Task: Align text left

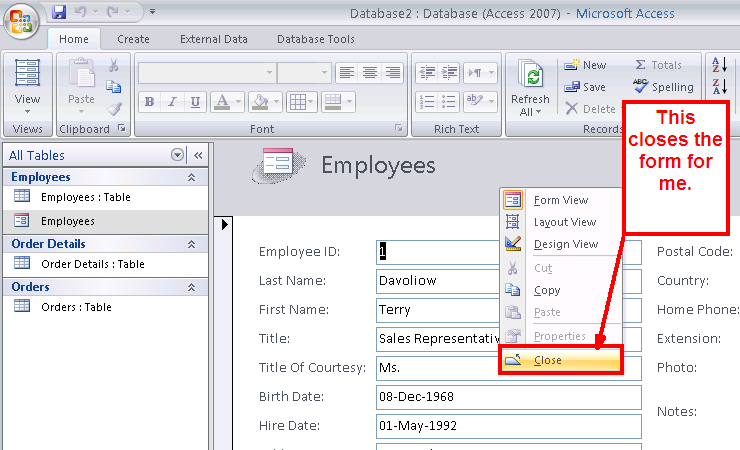Action: tap(347, 73)
